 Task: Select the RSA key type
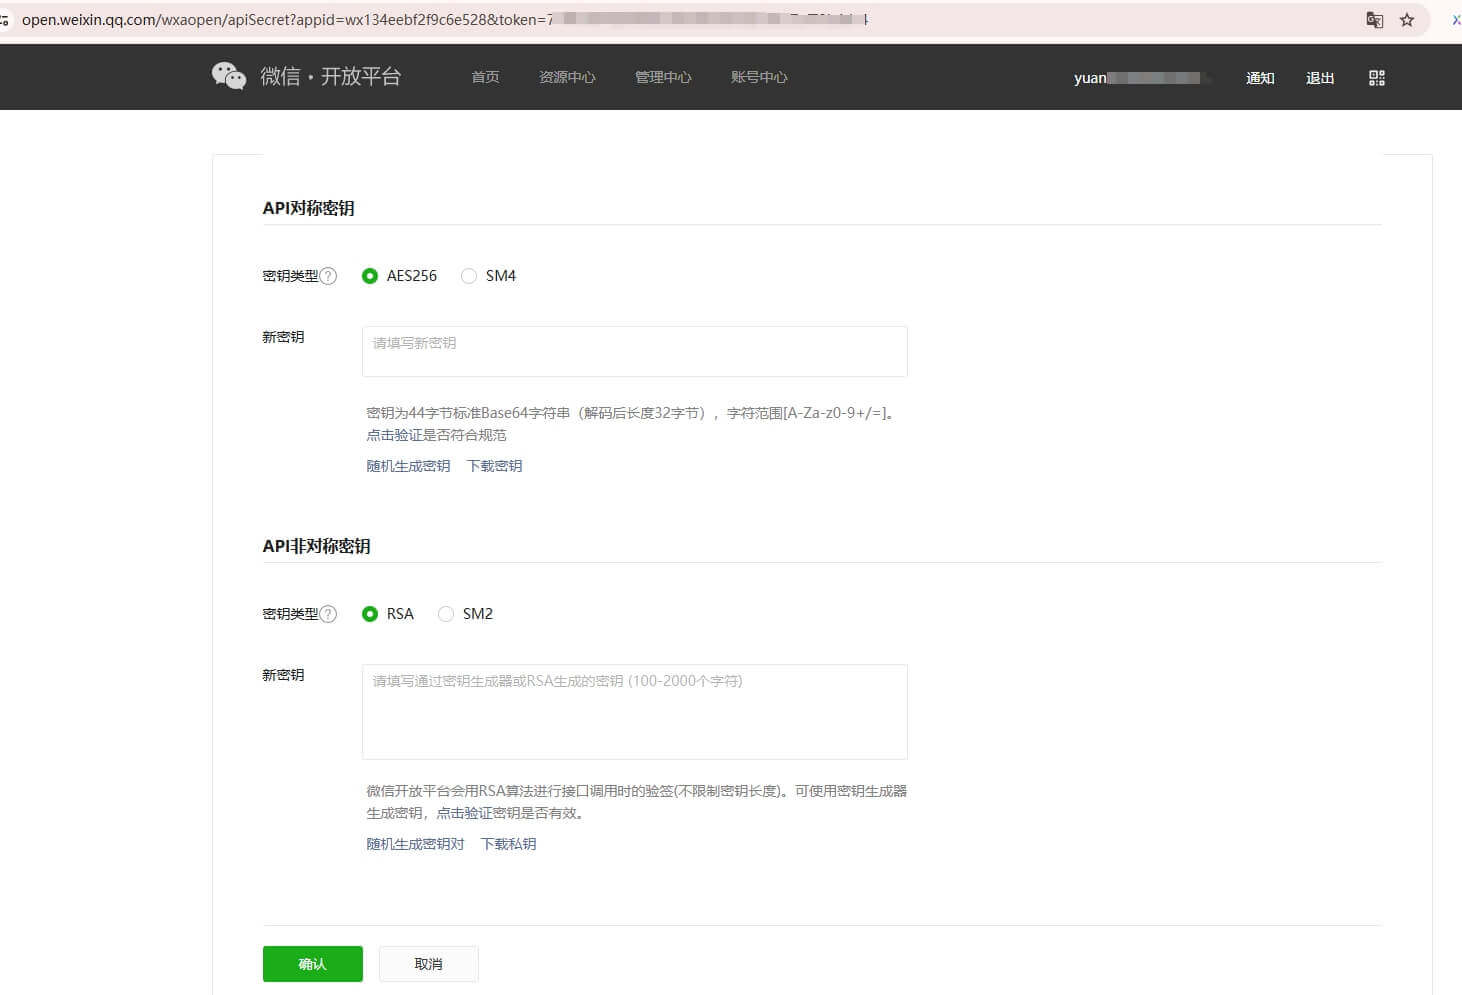click(x=370, y=614)
